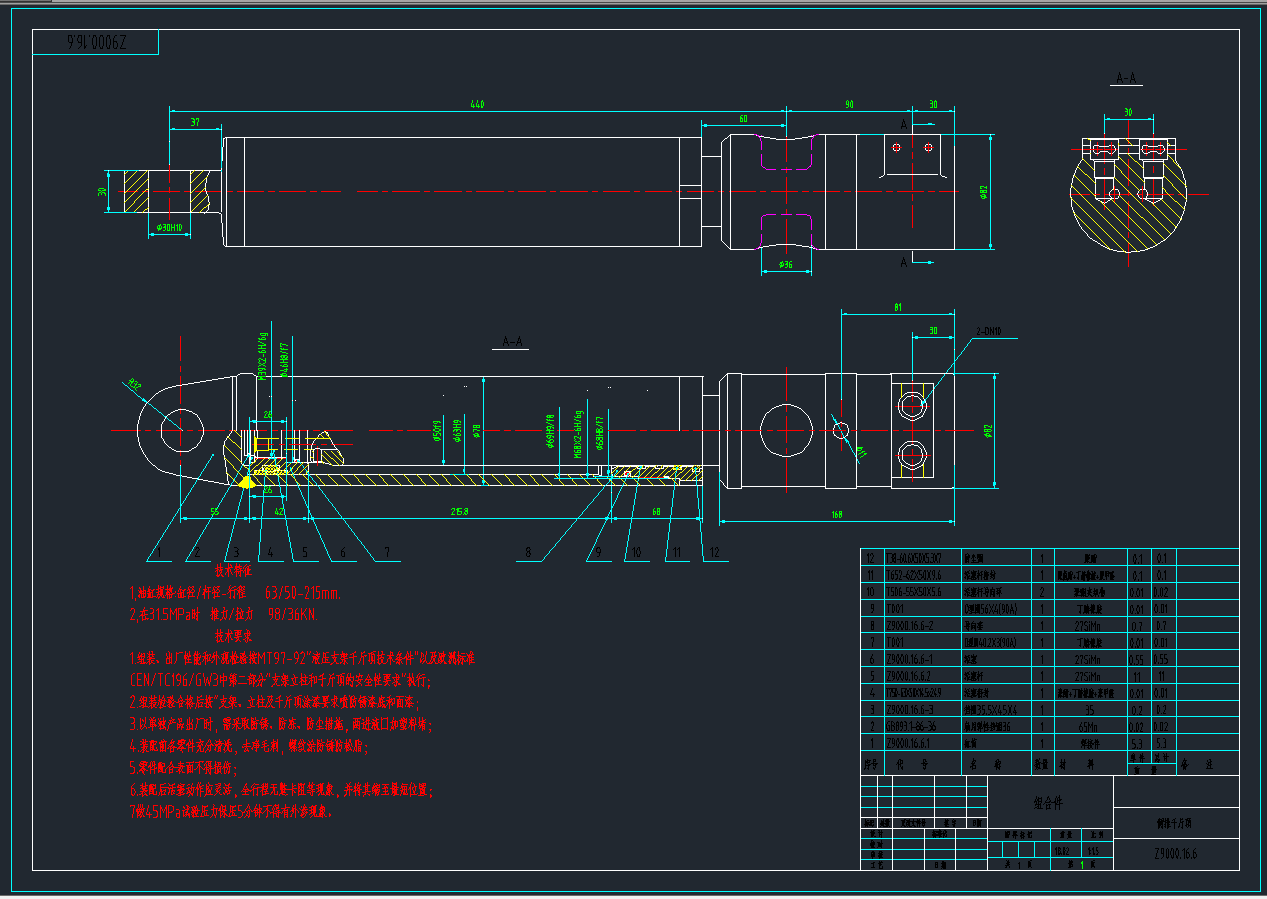Image resolution: width=1267 pixels, height=899 pixels.
Task: Click balloon number 8 under the section view
Action: [x=527, y=552]
